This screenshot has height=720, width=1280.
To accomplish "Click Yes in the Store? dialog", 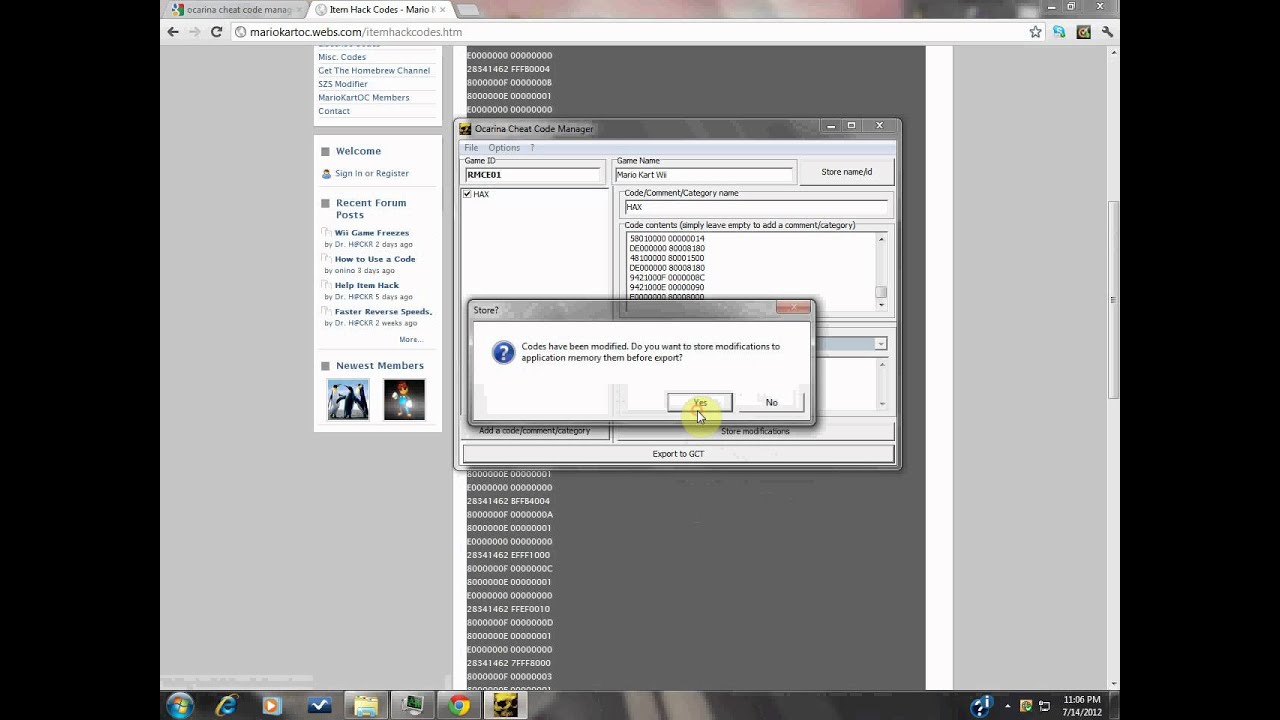I will [700, 402].
